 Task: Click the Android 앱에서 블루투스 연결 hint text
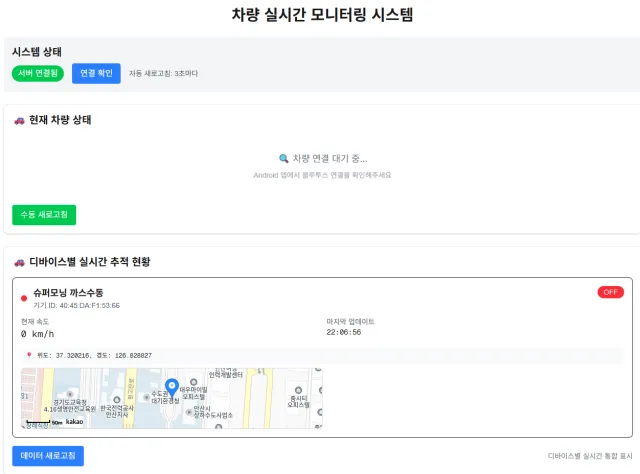coord(322,175)
